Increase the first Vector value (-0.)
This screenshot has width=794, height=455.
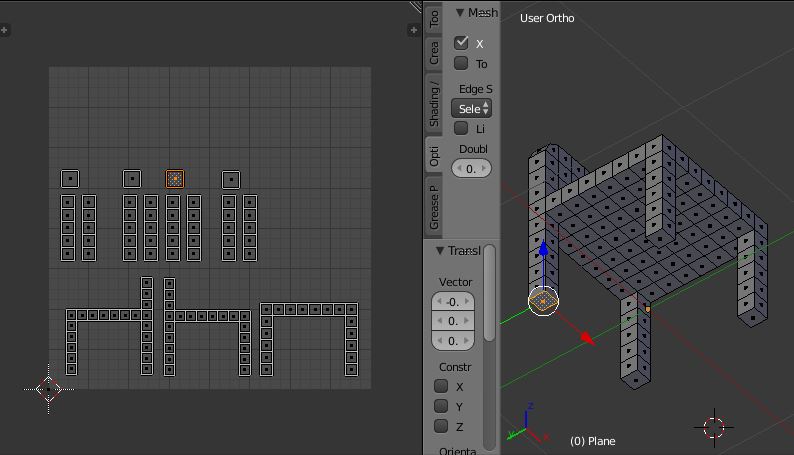click(x=467, y=302)
